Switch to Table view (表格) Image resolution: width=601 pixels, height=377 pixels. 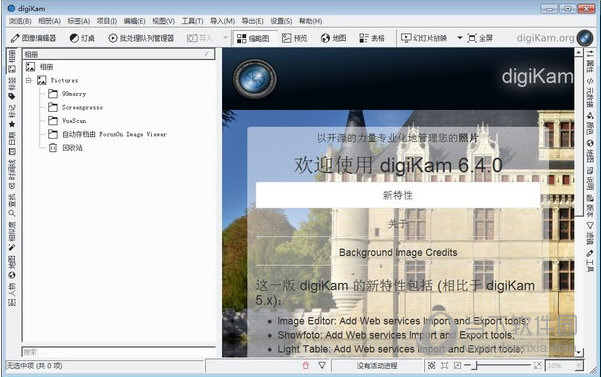[372, 38]
